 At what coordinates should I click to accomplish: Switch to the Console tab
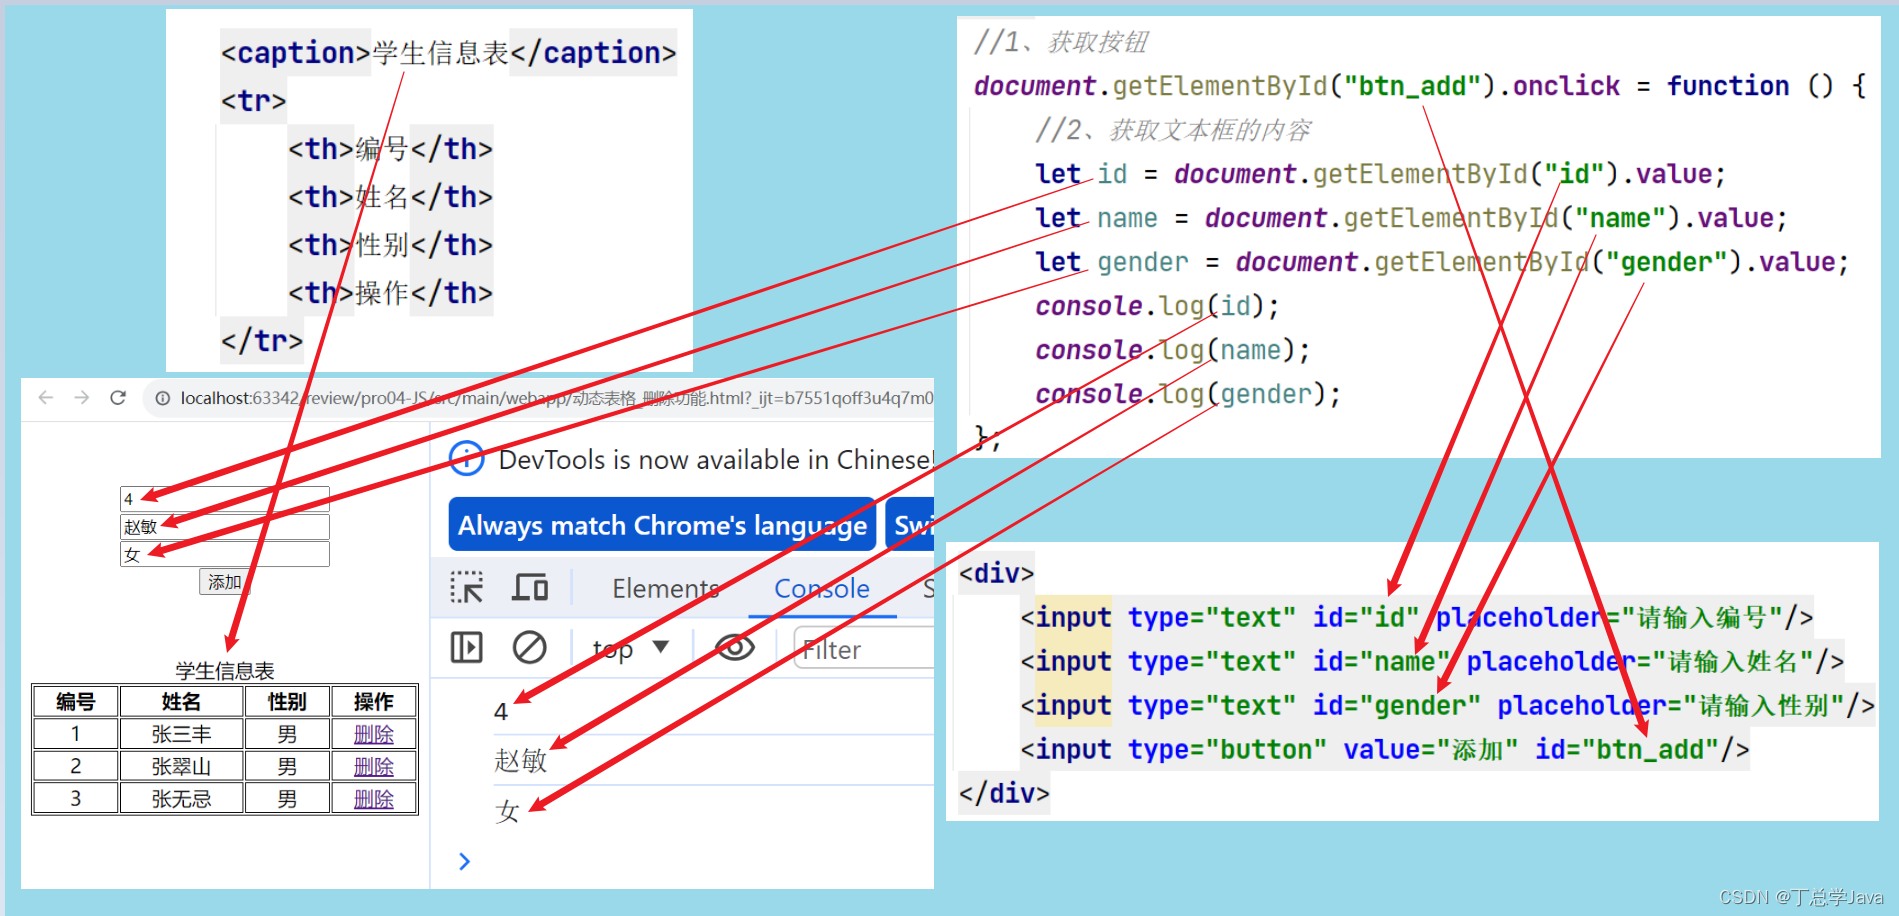click(x=822, y=589)
